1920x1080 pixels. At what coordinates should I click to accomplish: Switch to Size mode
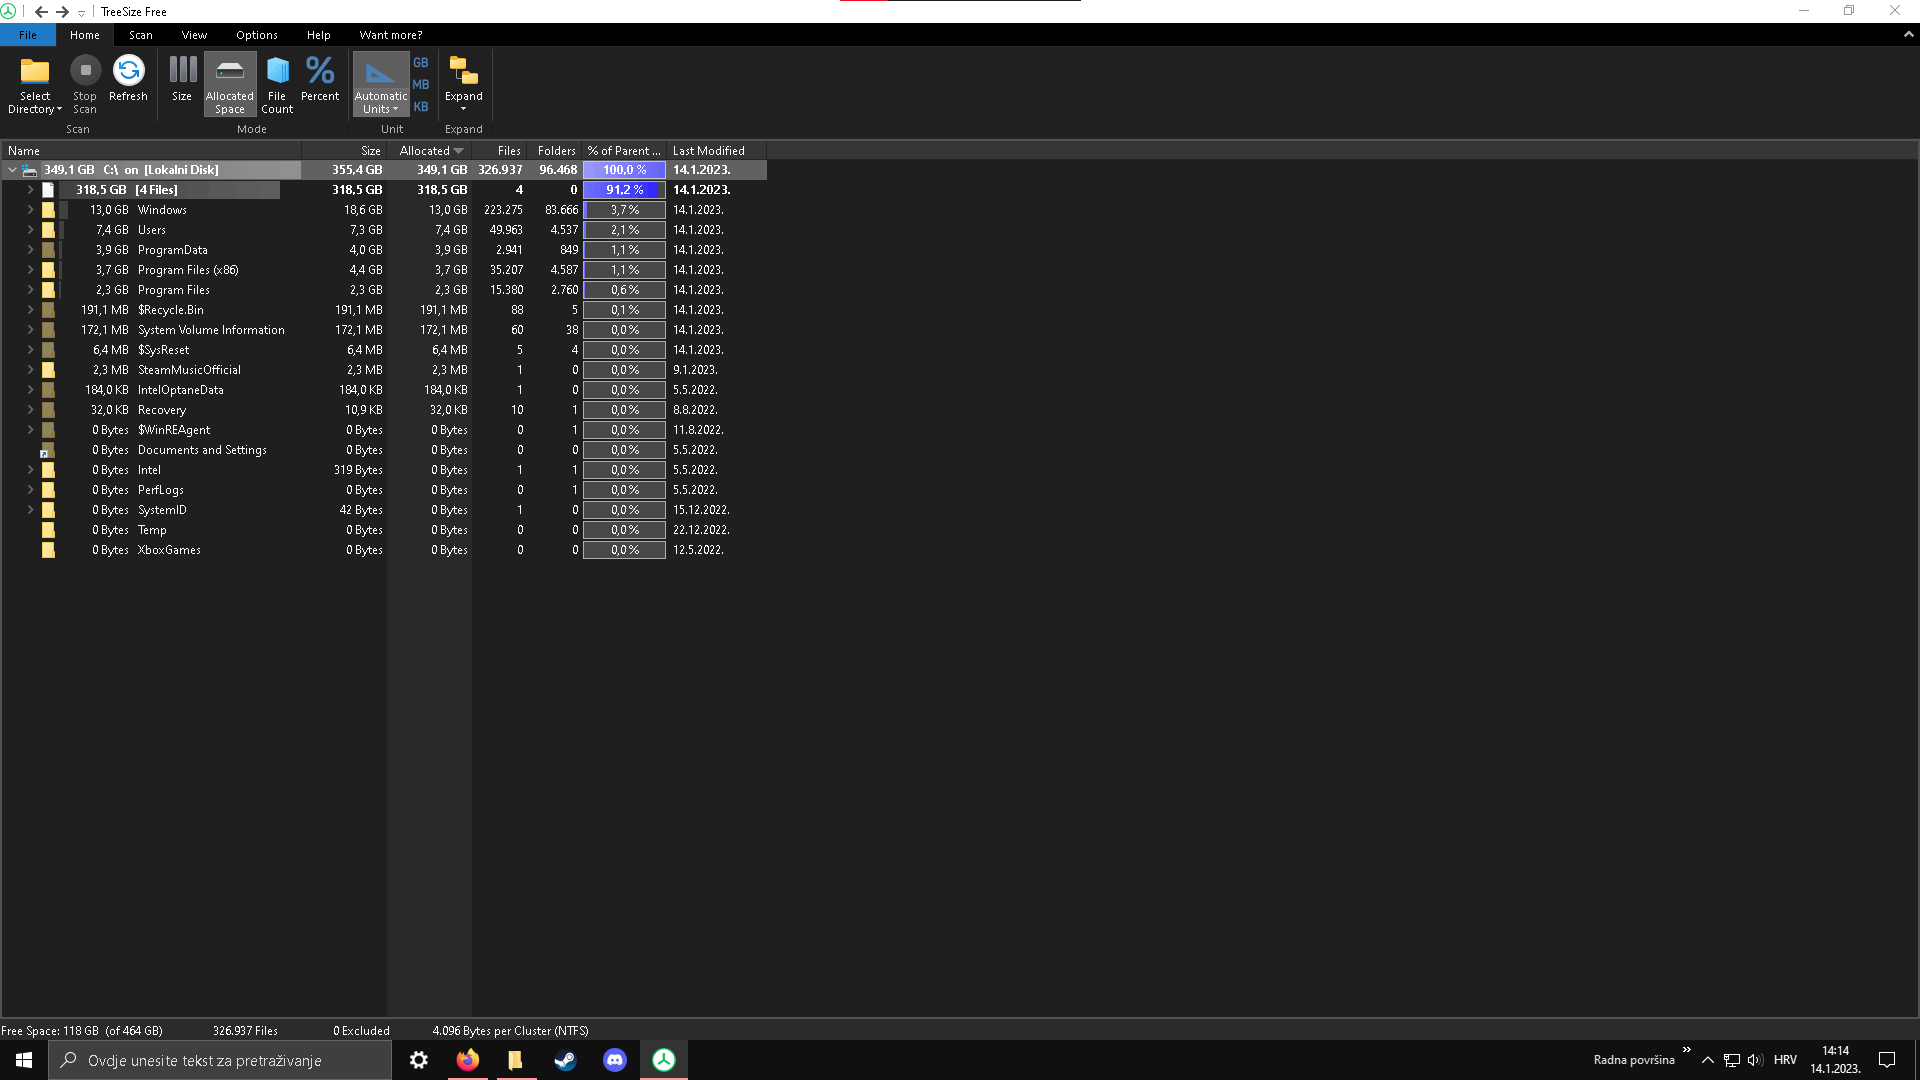tap(182, 71)
